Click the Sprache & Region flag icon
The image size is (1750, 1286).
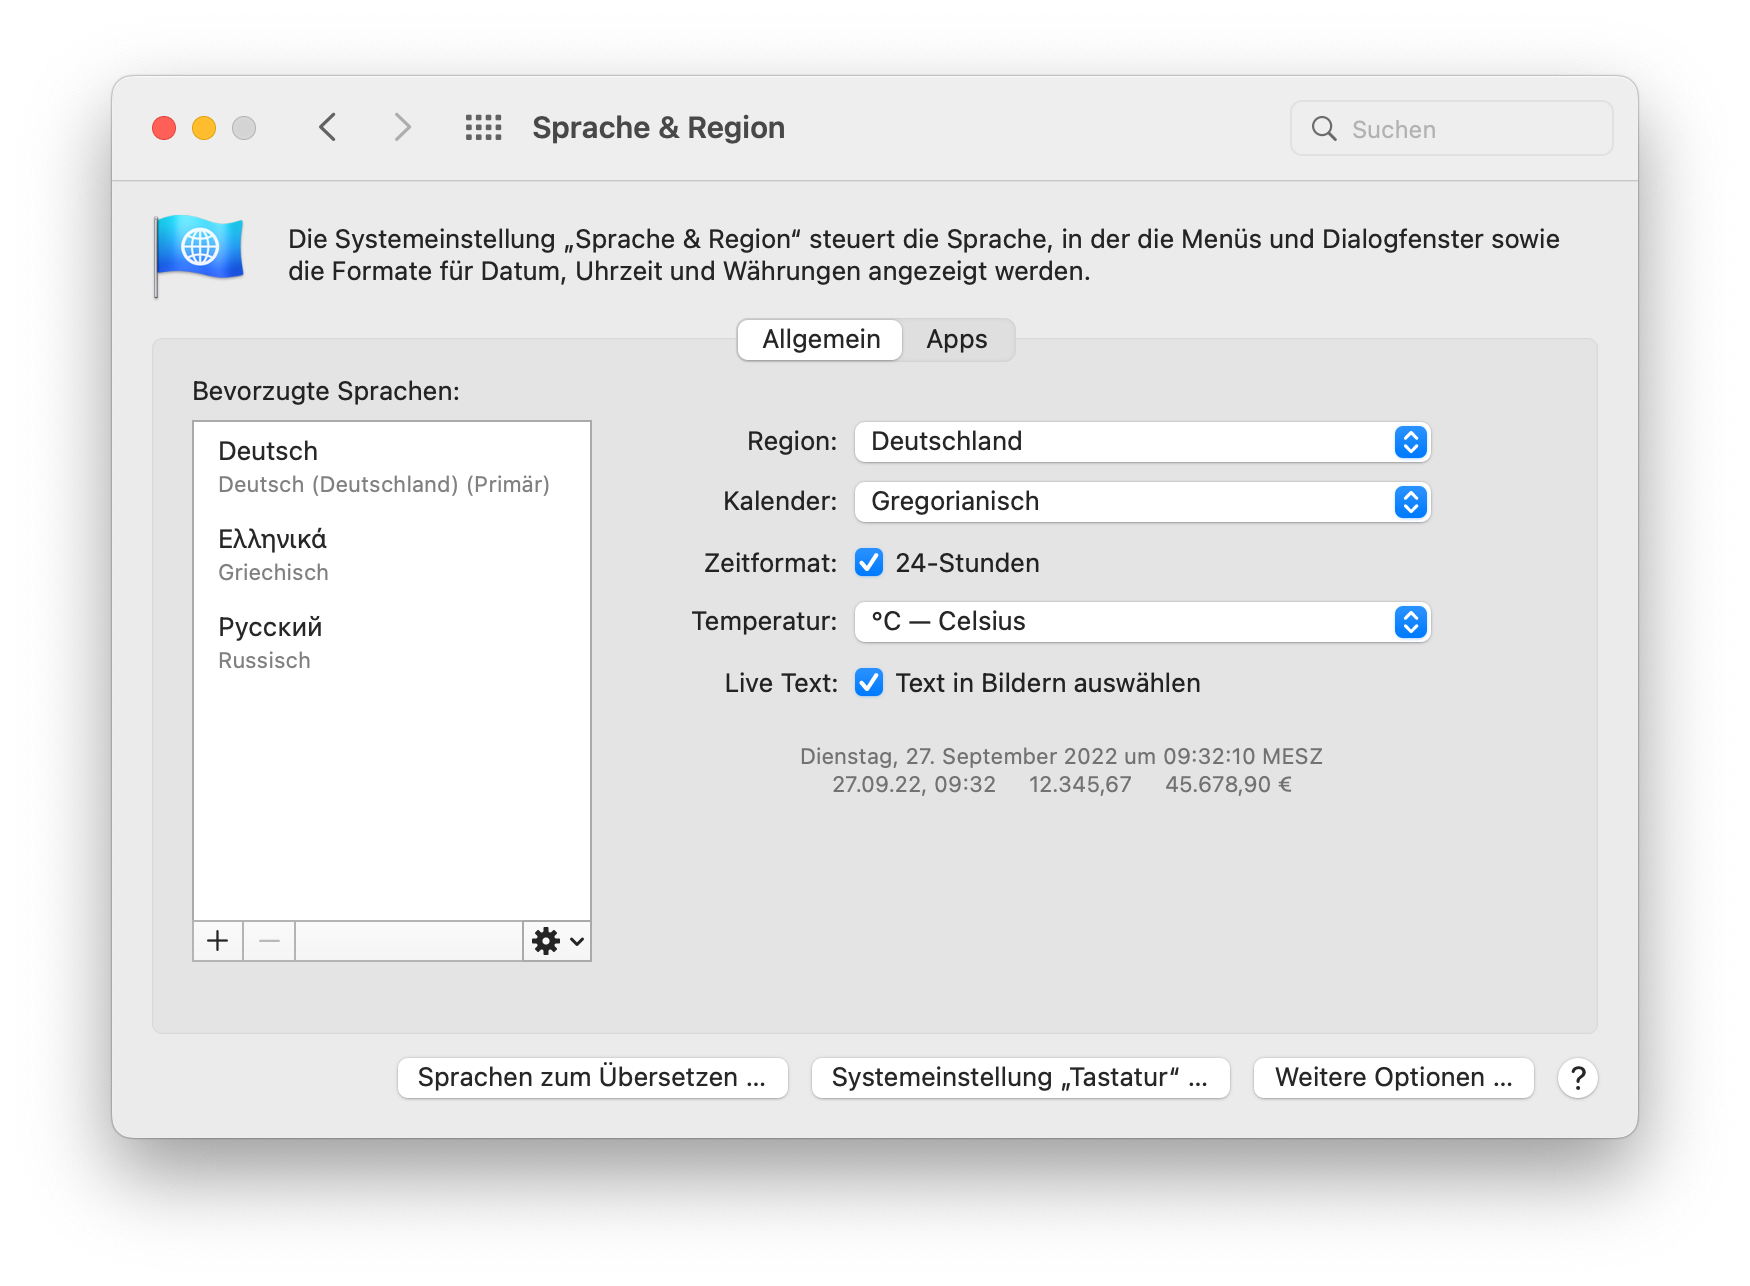coord(199,254)
